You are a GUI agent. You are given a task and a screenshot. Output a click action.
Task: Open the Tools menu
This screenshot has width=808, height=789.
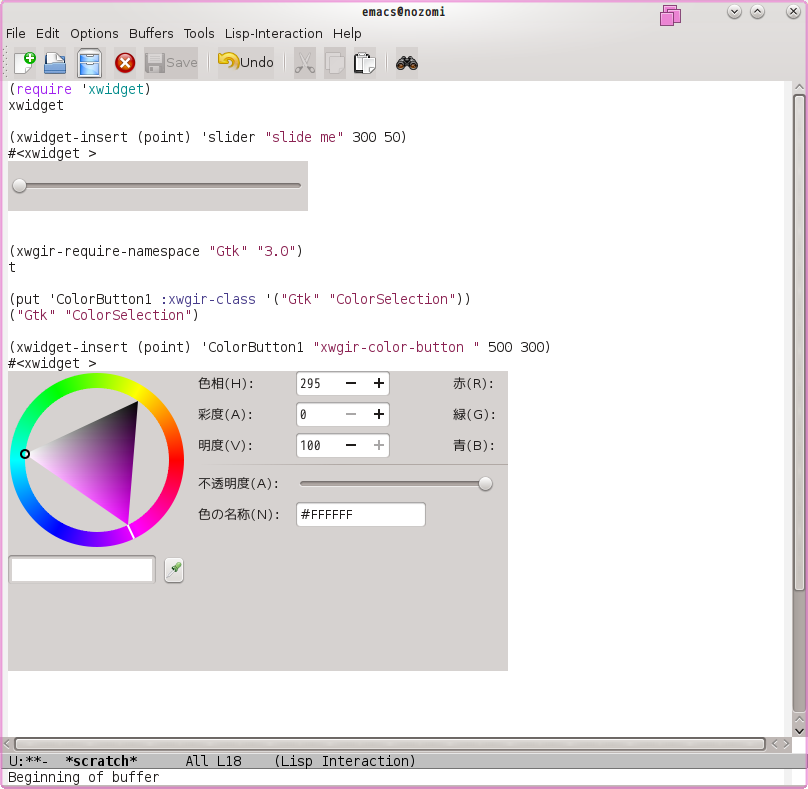tap(199, 33)
